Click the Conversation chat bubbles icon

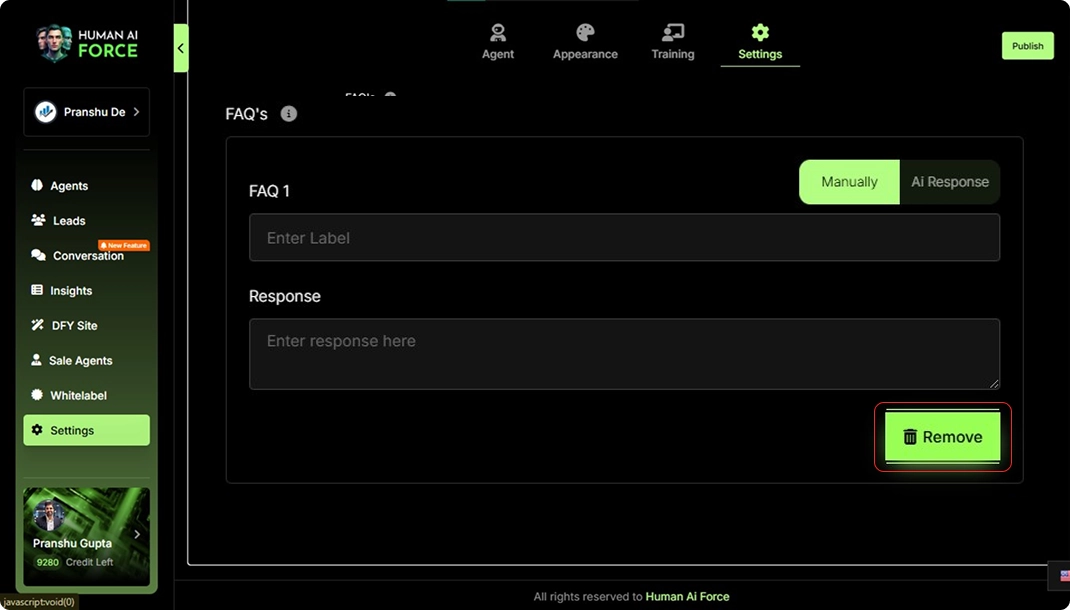[x=38, y=255]
